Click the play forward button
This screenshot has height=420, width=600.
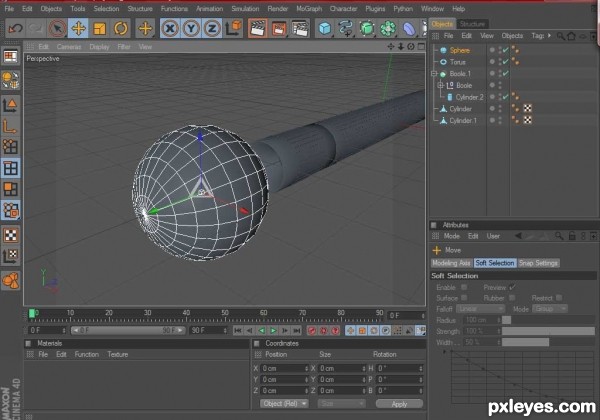(273, 330)
